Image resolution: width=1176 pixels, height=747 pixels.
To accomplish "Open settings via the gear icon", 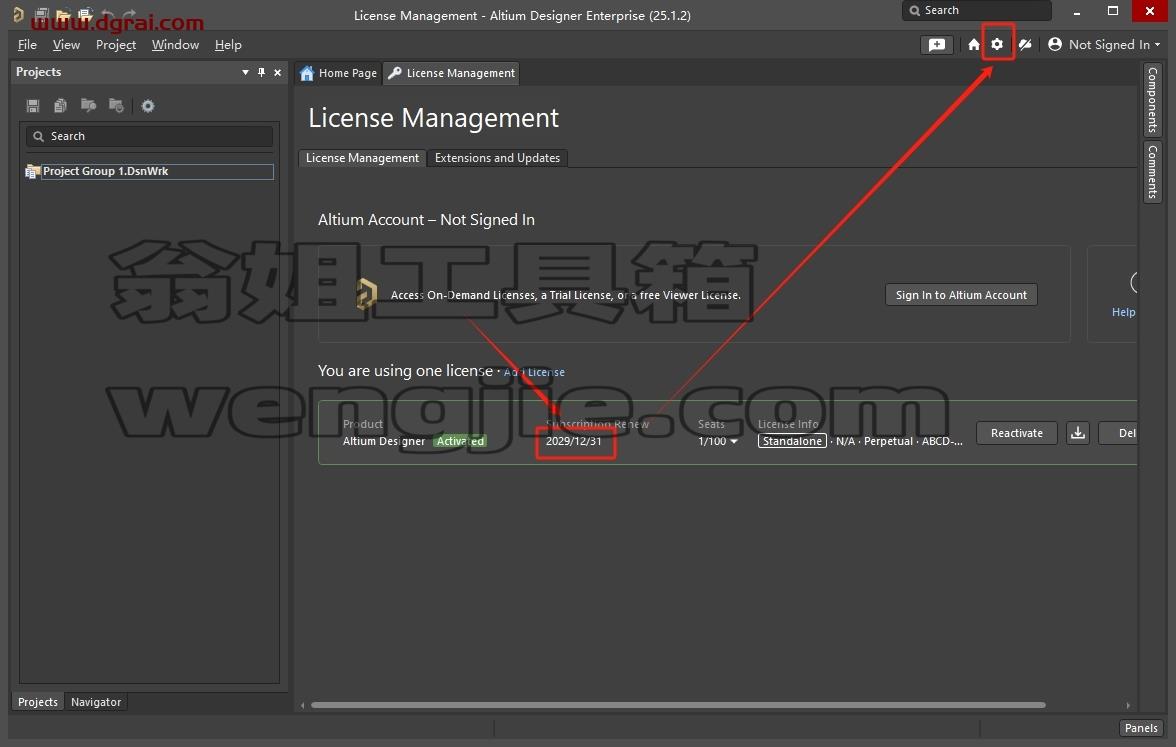I will point(997,44).
